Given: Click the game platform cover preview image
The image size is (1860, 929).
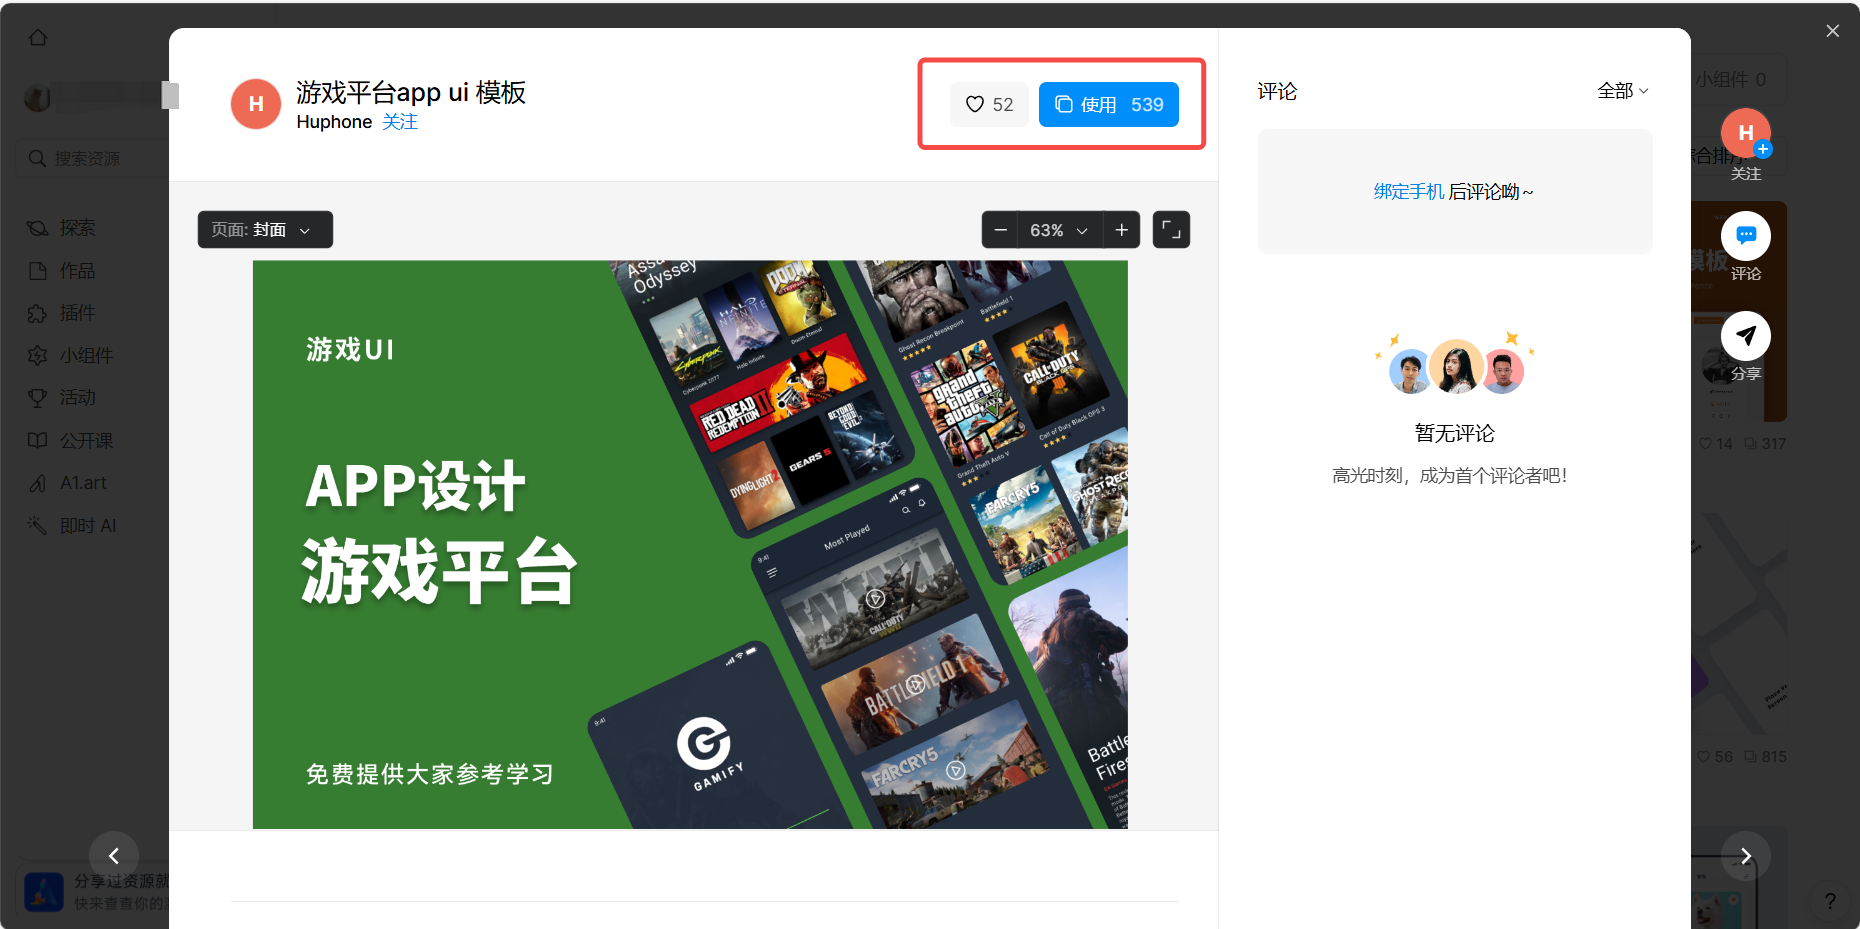Looking at the screenshot, I should pyautogui.click(x=690, y=544).
